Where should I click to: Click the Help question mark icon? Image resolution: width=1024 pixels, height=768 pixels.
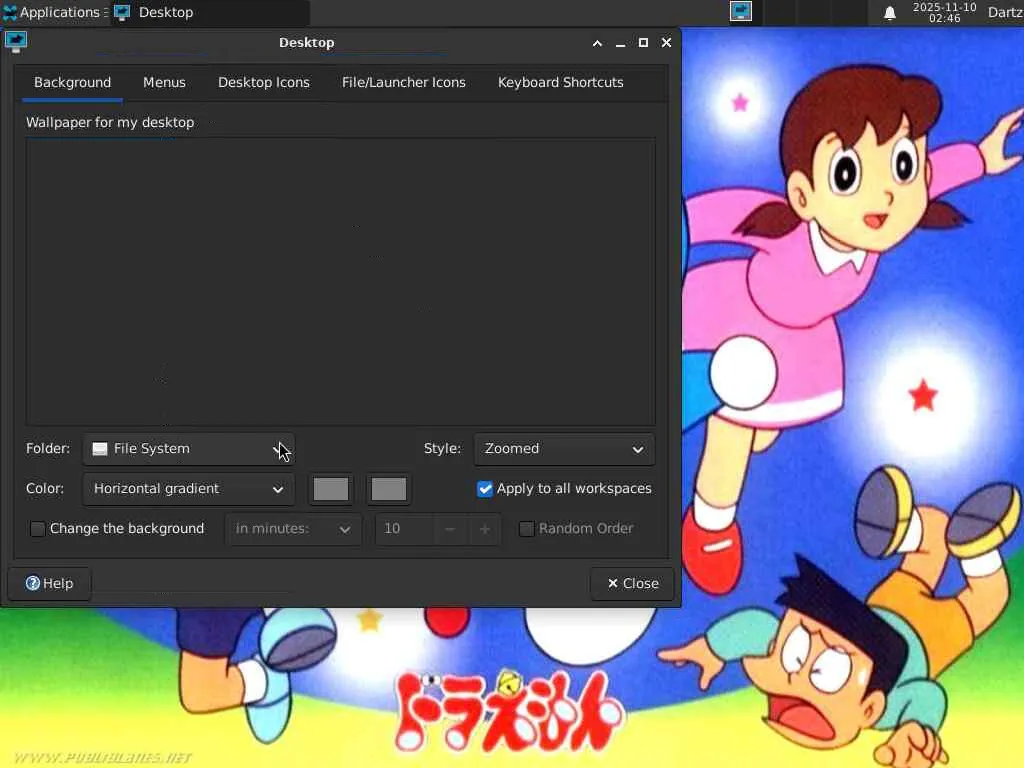[x=33, y=583]
